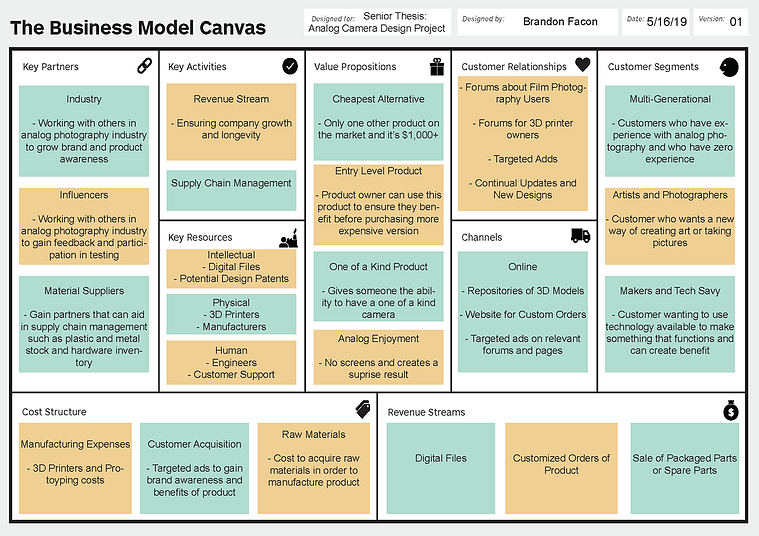Select the Version field 01

coord(720,22)
